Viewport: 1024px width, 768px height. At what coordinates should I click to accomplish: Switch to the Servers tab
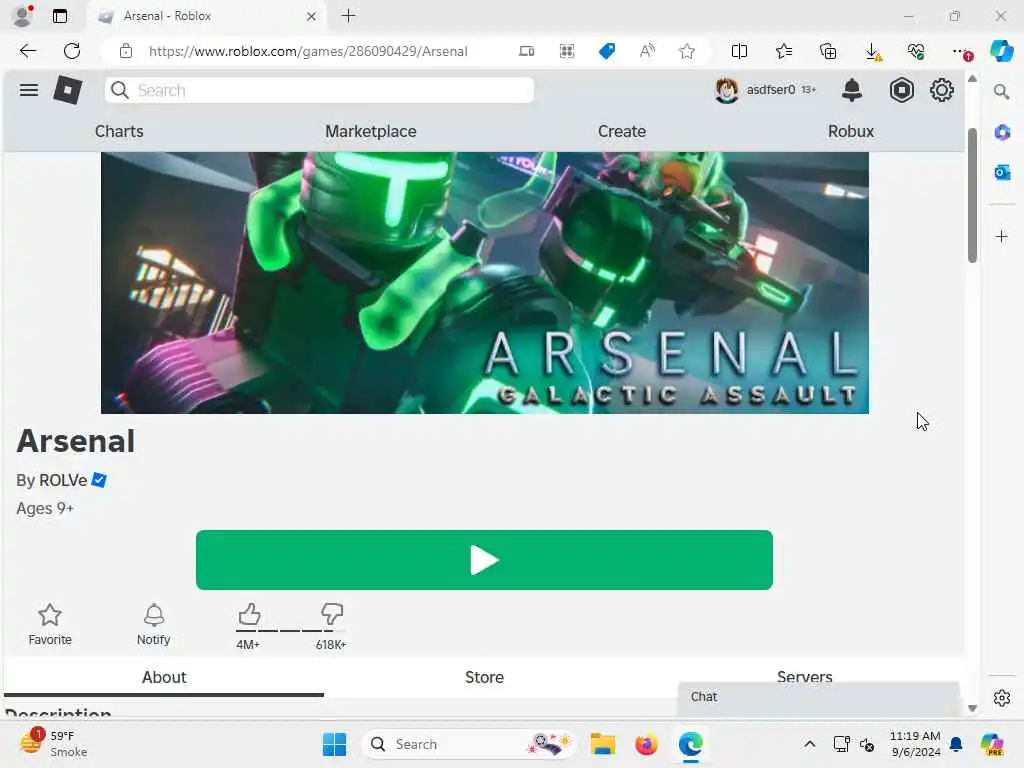coord(804,676)
